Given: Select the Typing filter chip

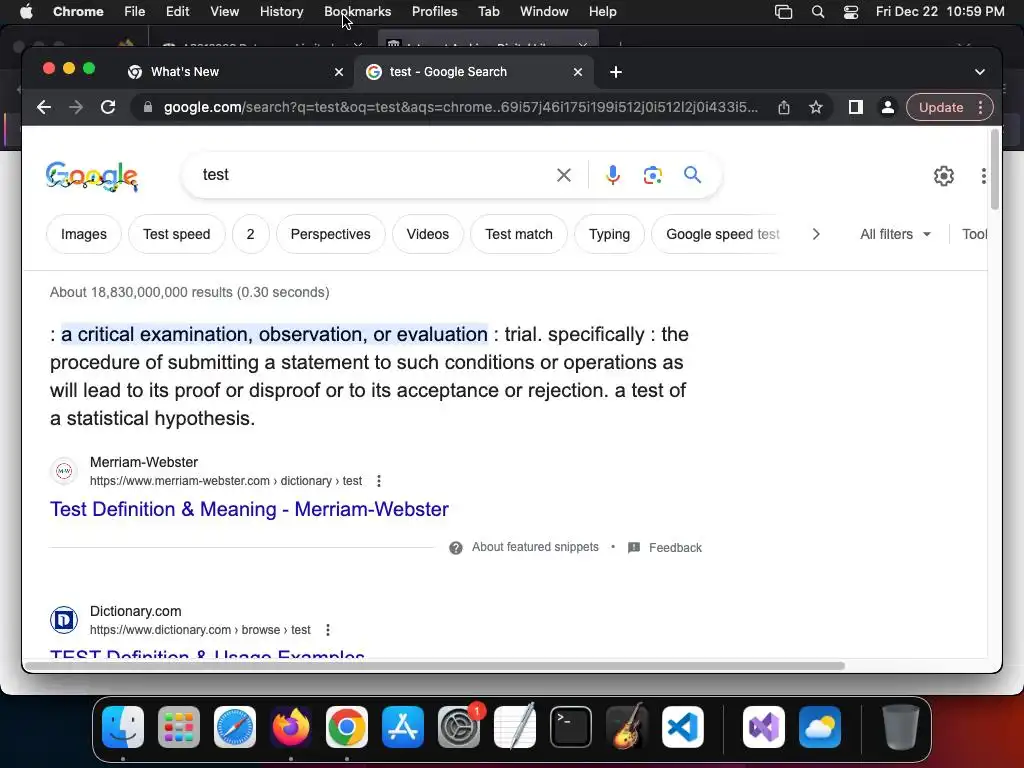Looking at the screenshot, I should 609,234.
